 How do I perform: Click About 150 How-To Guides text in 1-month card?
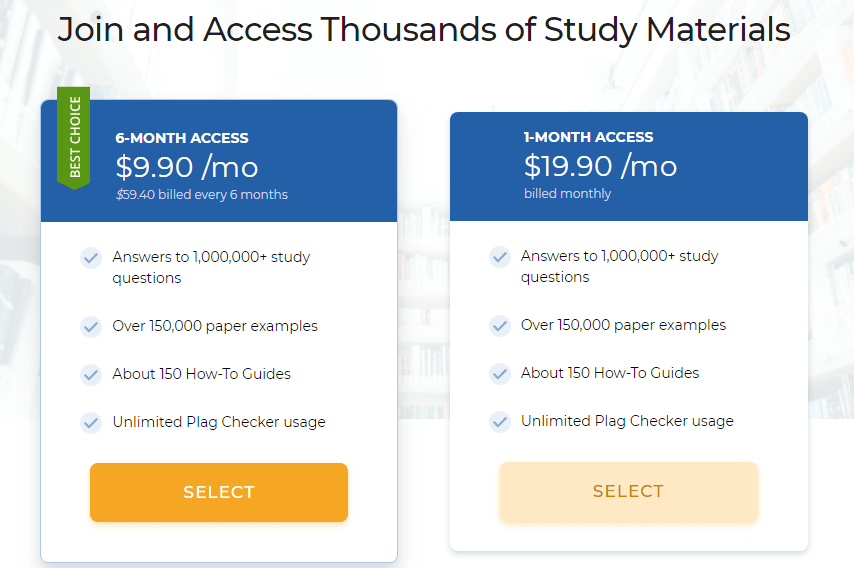(x=610, y=373)
